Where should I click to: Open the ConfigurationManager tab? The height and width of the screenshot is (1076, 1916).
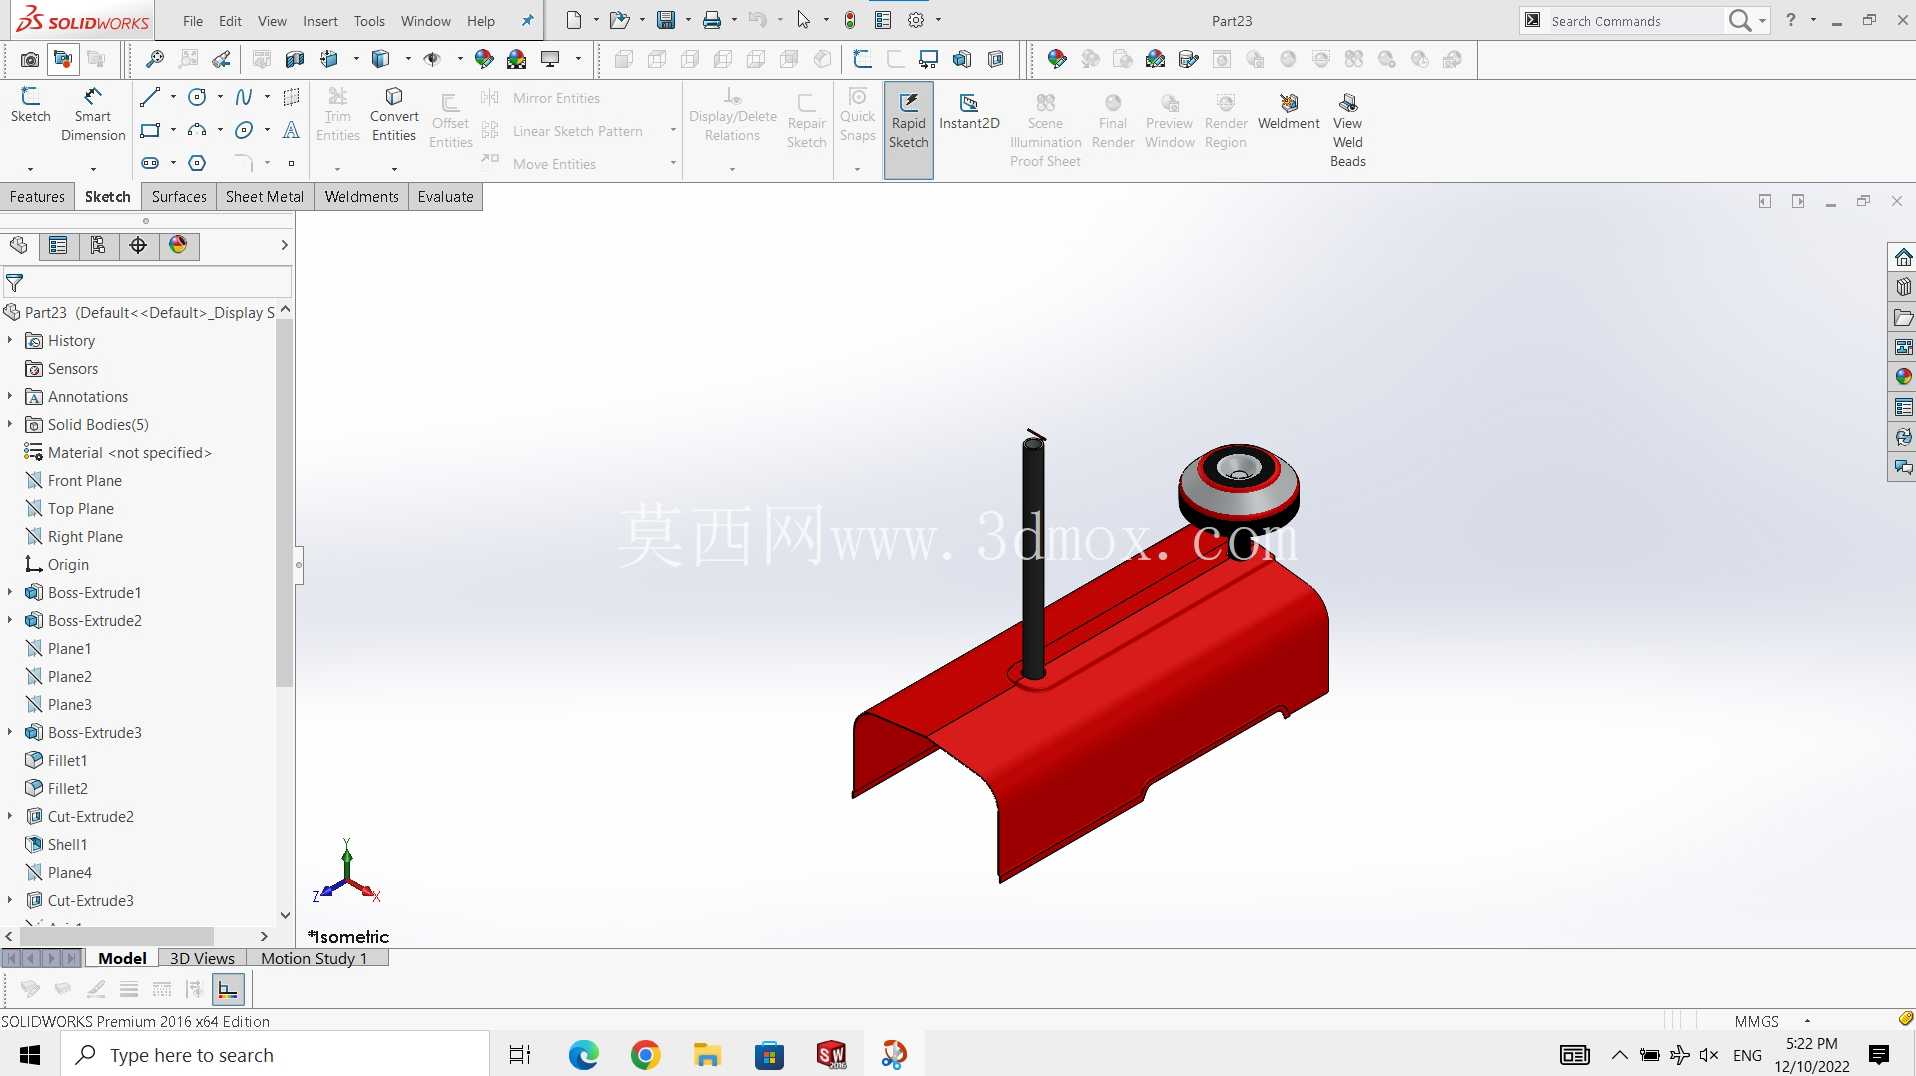pos(98,246)
